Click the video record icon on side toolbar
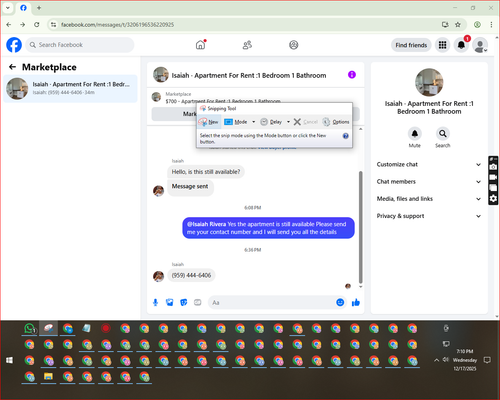 pyautogui.click(x=493, y=177)
